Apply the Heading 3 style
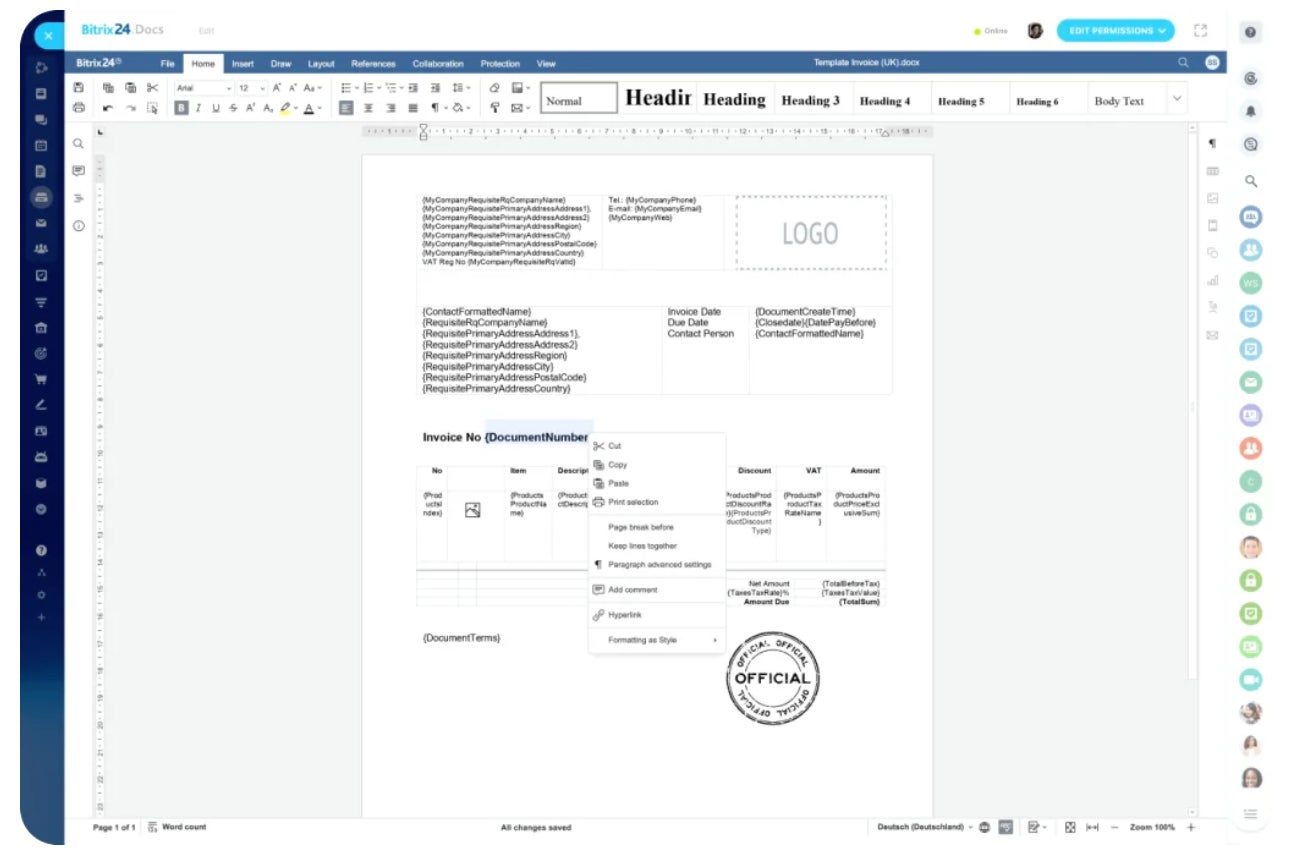This screenshot has height=852, width=1312. point(810,100)
